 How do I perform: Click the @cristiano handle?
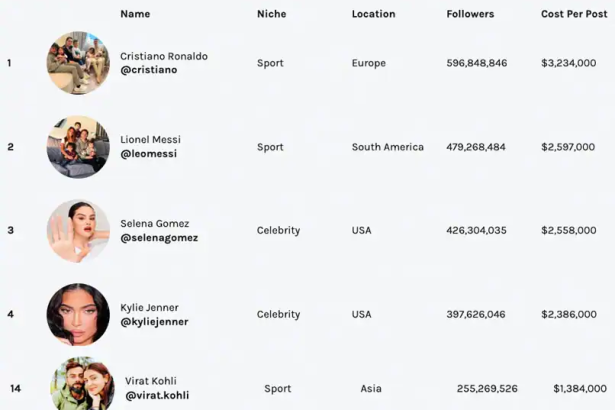pyautogui.click(x=149, y=70)
